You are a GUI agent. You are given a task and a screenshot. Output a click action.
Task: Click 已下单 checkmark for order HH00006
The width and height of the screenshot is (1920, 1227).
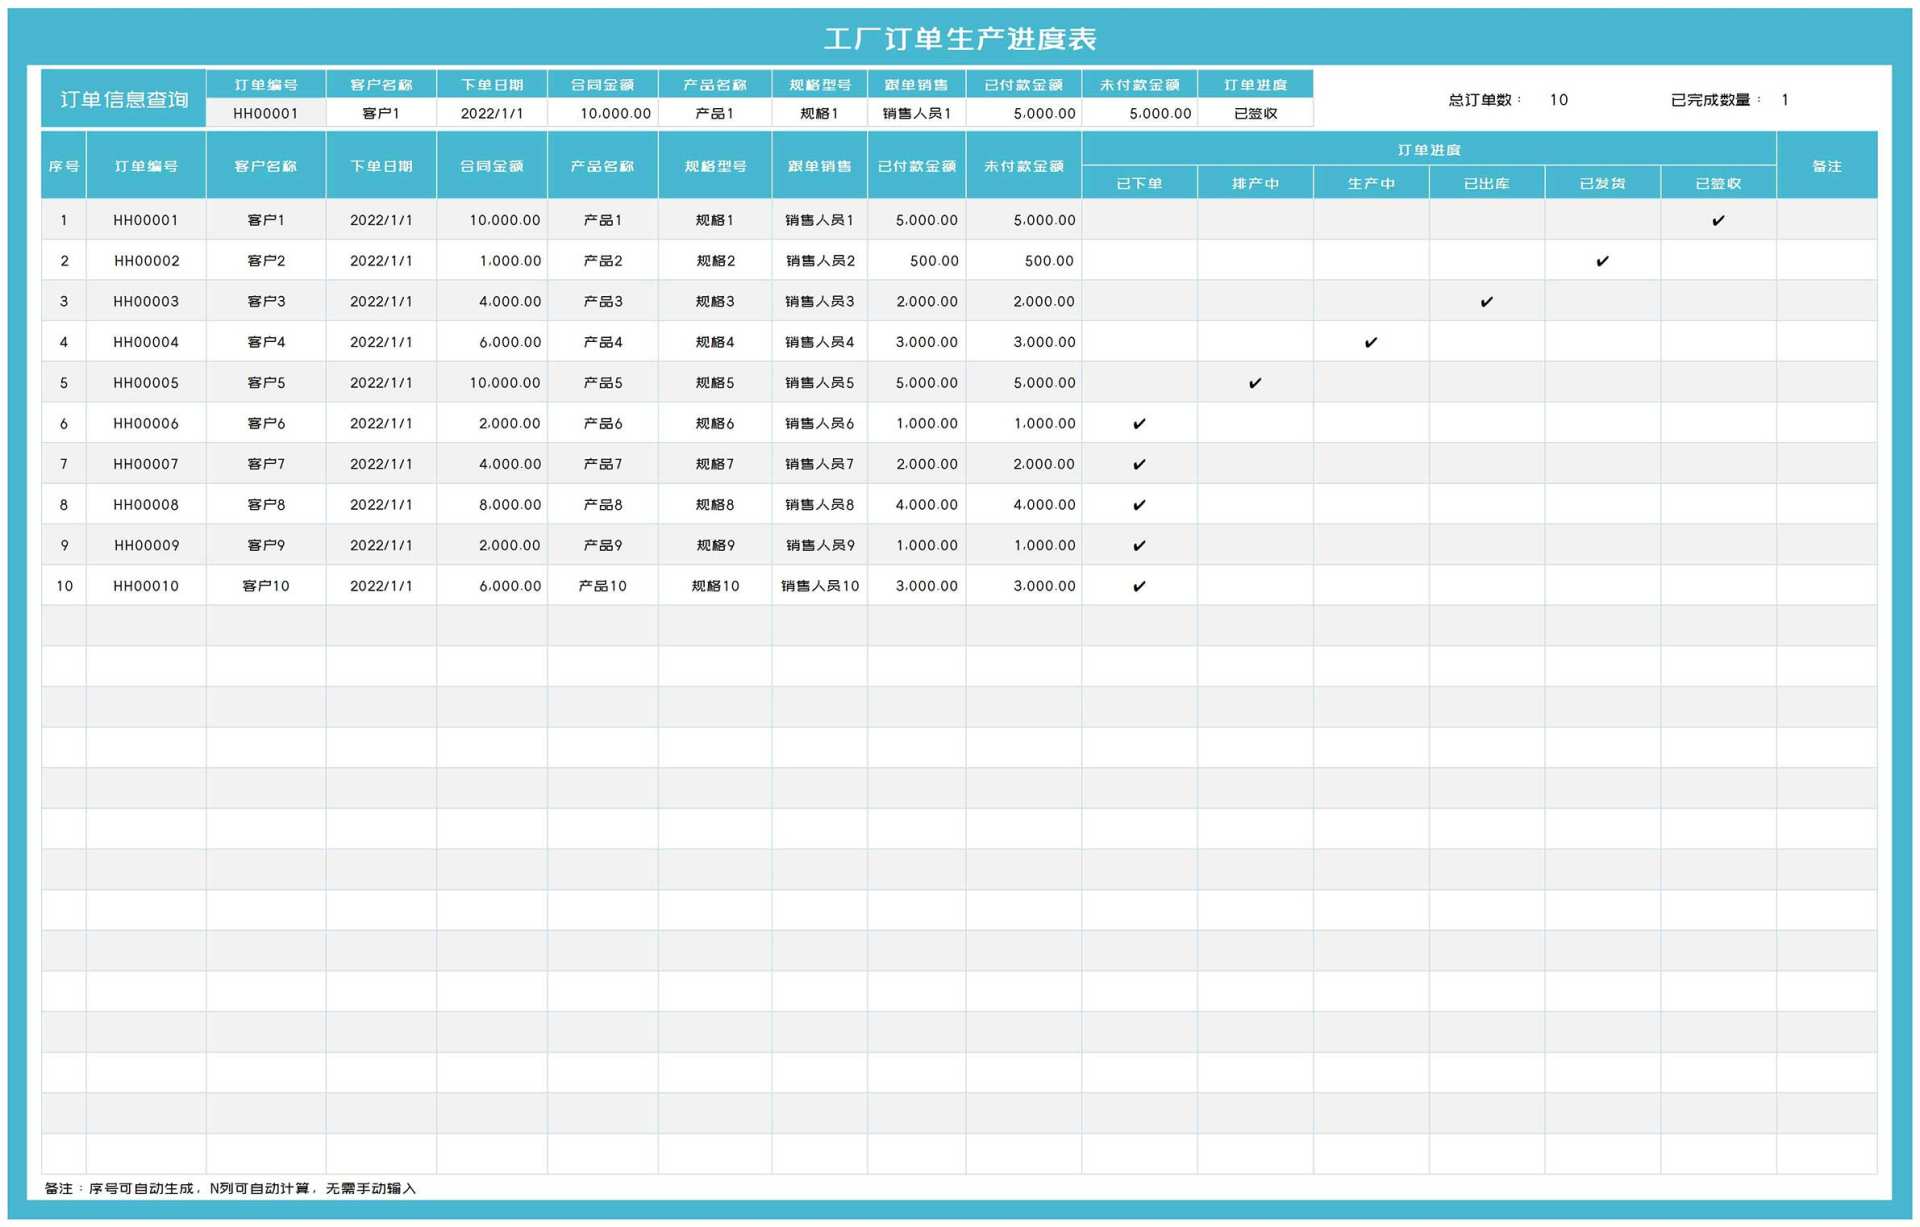[x=1138, y=423]
